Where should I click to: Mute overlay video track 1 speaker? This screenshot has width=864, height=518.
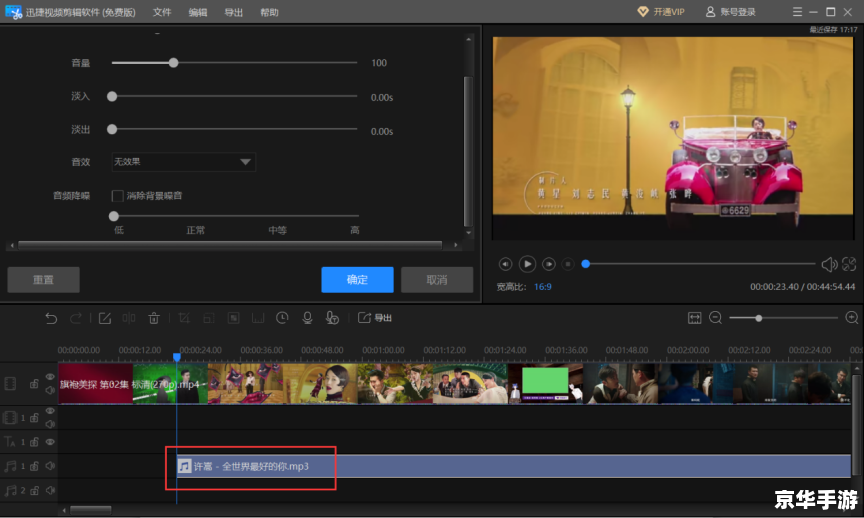pos(50,424)
